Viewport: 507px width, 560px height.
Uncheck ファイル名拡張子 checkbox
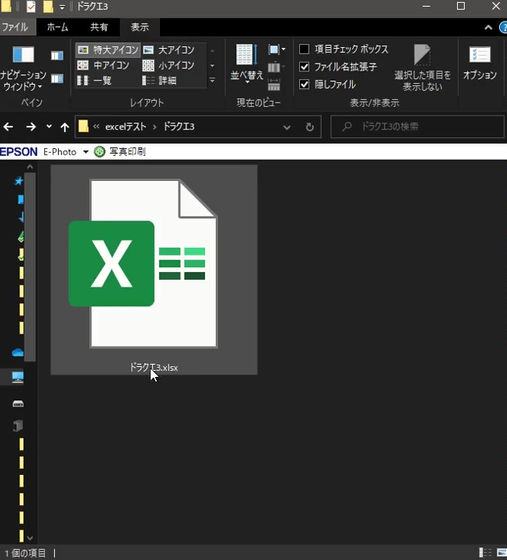click(x=304, y=67)
